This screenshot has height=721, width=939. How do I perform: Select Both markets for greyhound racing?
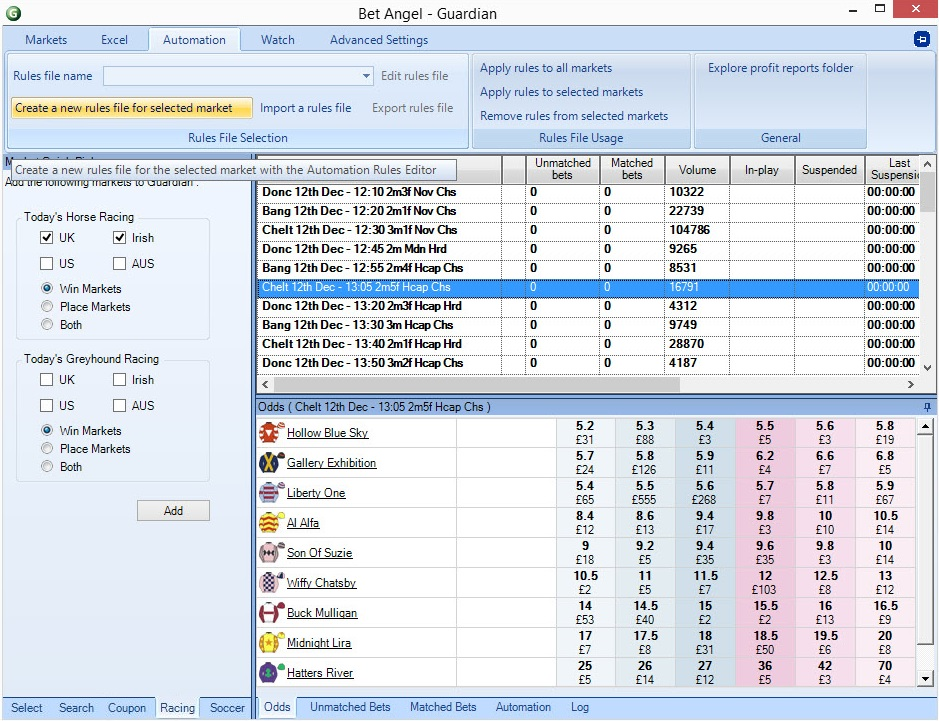click(47, 466)
